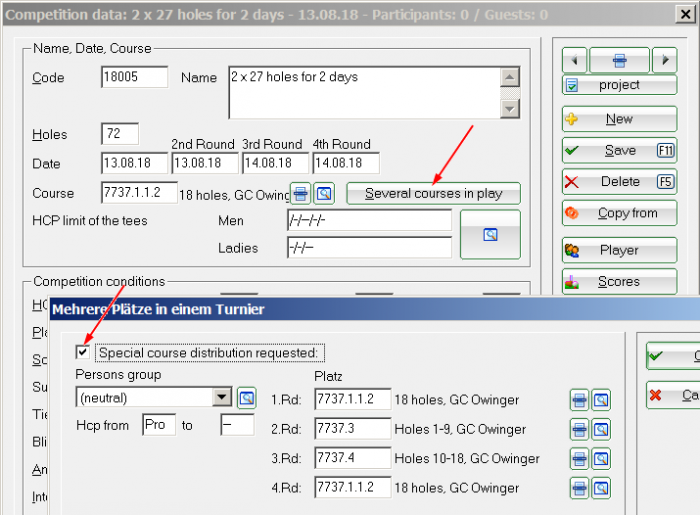
Task: Click lookup icon for 4.Rd course
Action: pos(601,488)
